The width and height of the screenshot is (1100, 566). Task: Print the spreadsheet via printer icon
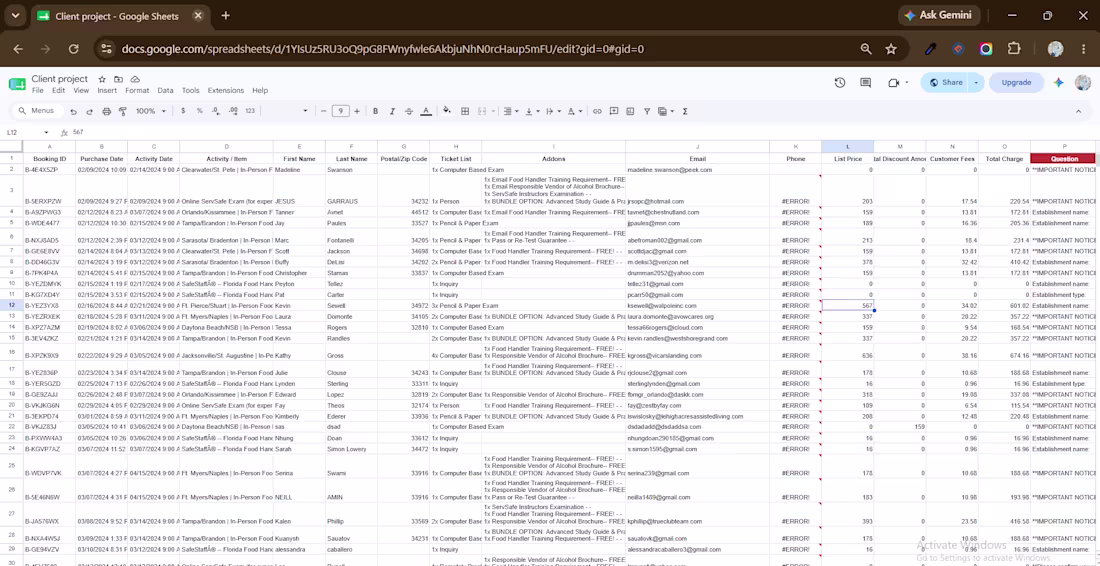coord(107,111)
